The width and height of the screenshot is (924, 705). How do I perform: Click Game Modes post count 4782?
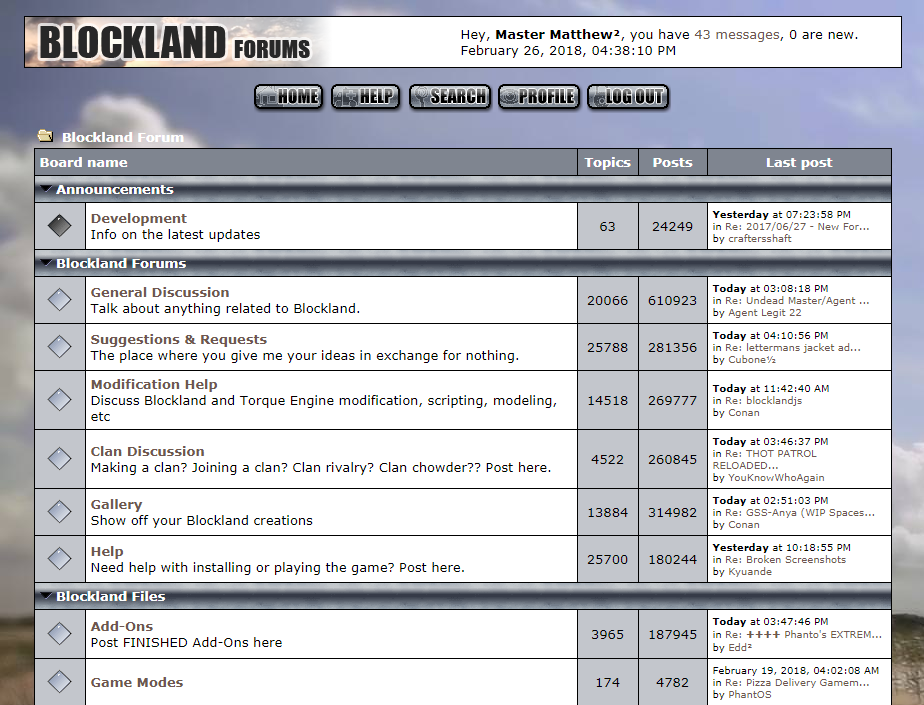point(672,683)
